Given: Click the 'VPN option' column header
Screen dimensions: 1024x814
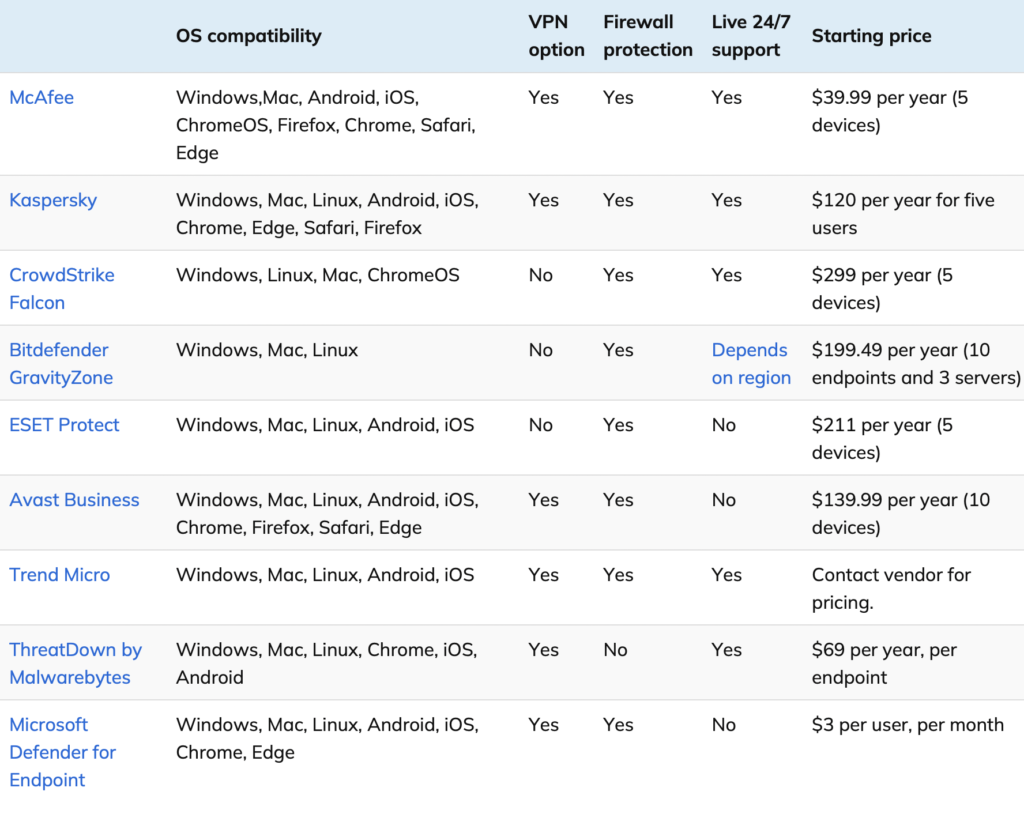Looking at the screenshot, I should 556,36.
